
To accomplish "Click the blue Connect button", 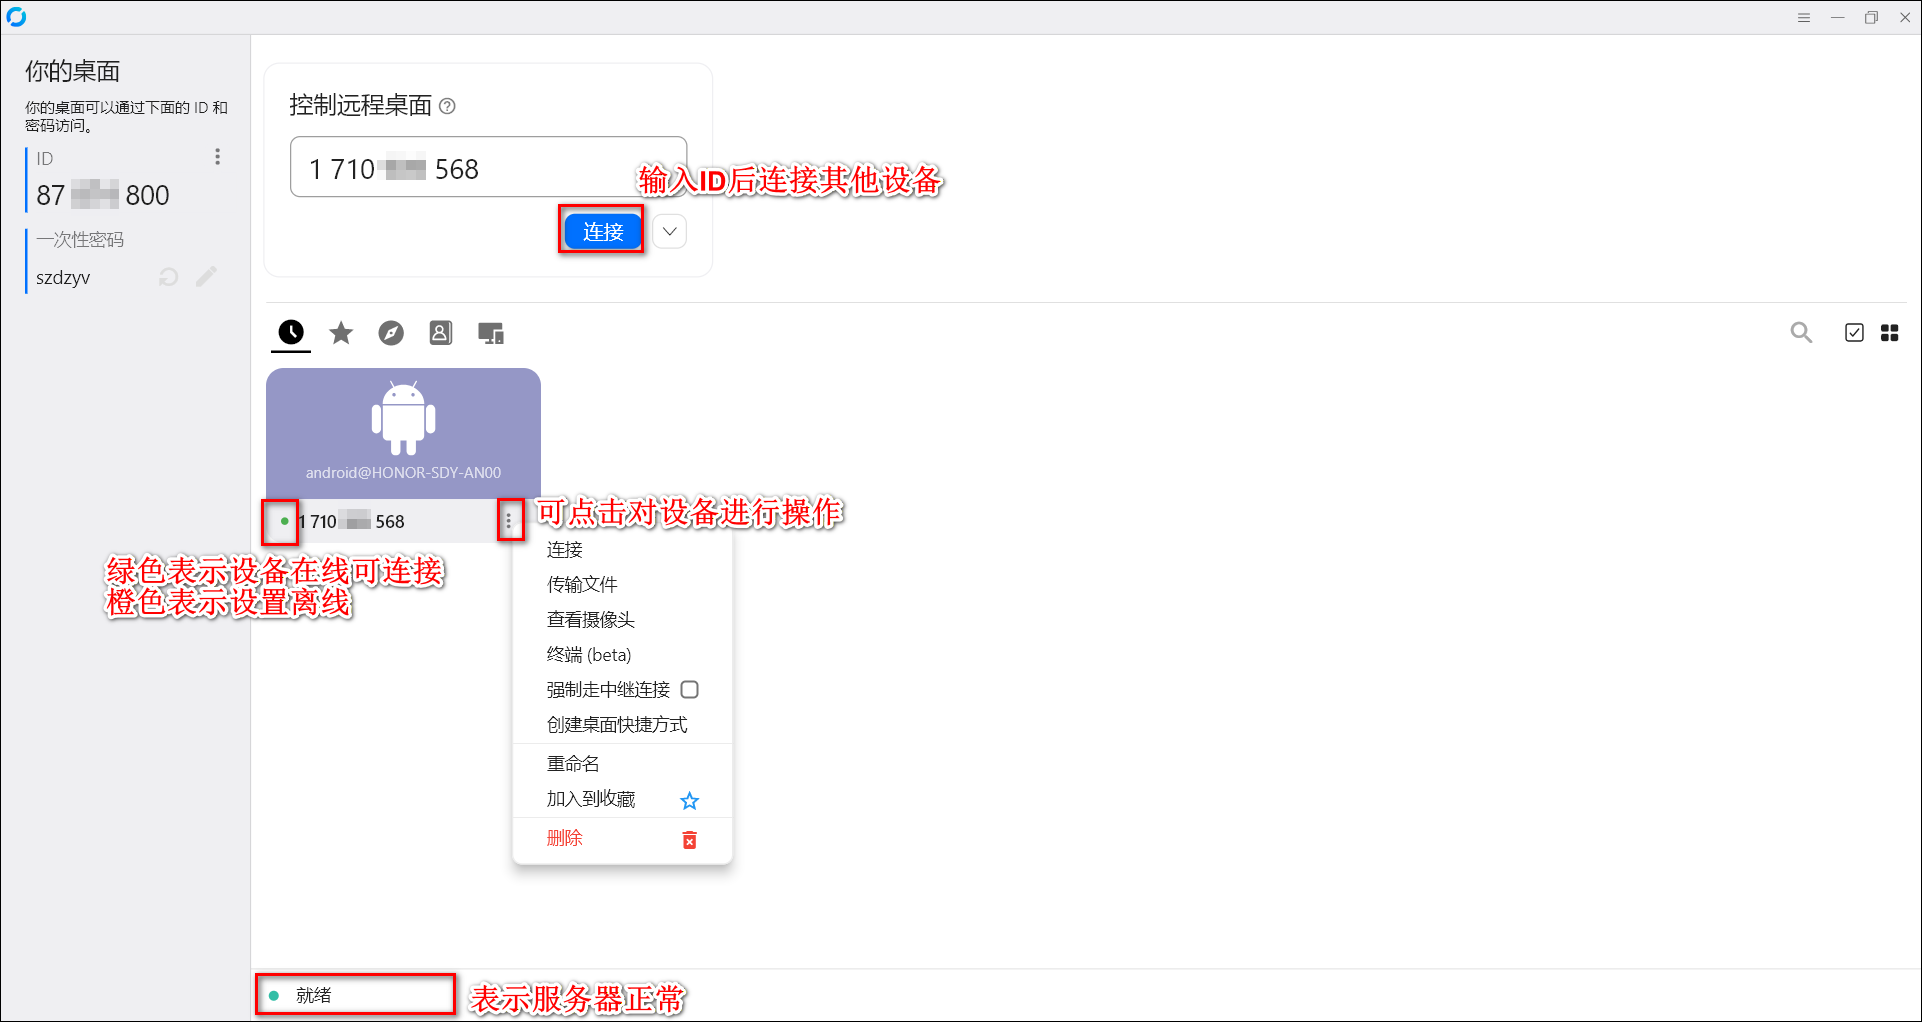I will [x=602, y=231].
